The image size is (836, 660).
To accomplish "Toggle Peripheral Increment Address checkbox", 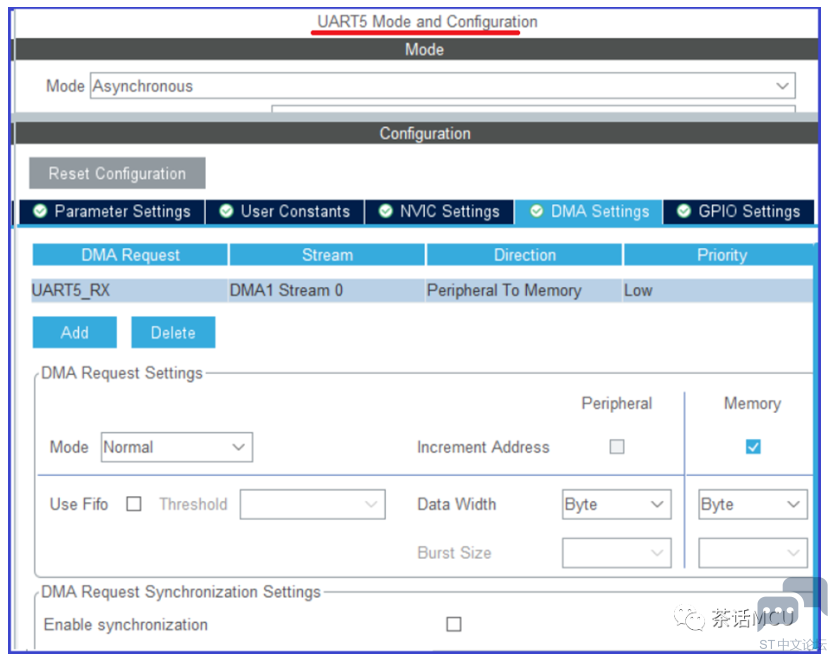I will pyautogui.click(x=617, y=447).
